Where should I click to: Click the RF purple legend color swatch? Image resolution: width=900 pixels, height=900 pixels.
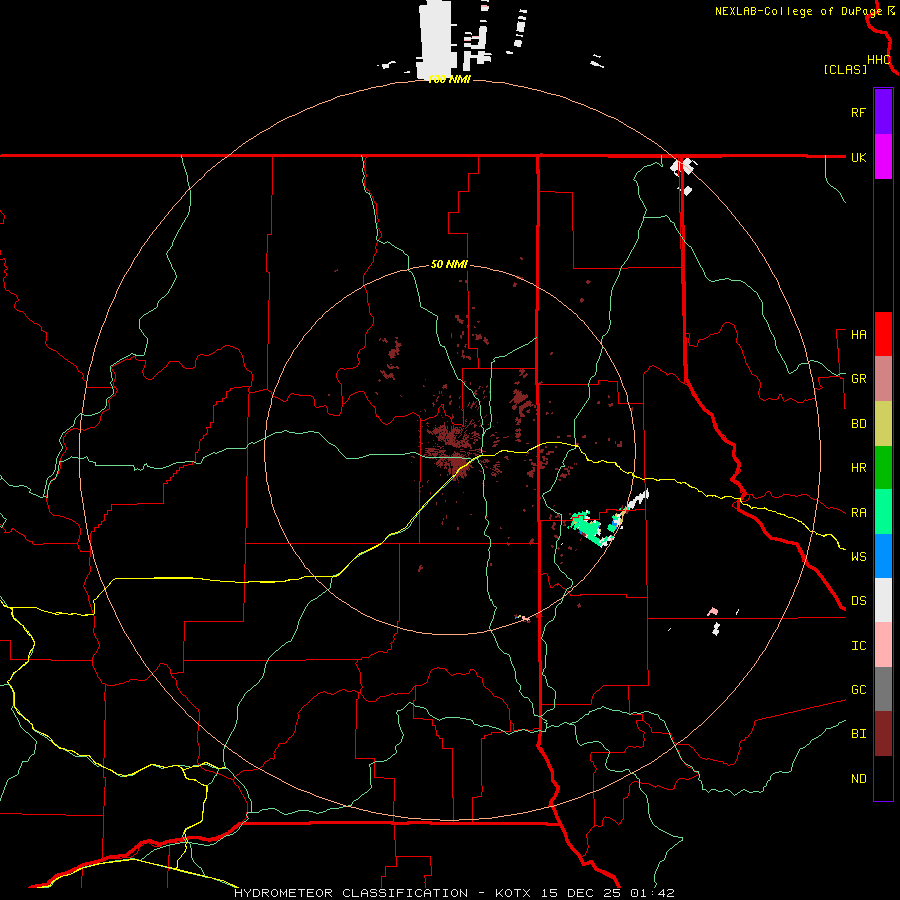[x=883, y=111]
